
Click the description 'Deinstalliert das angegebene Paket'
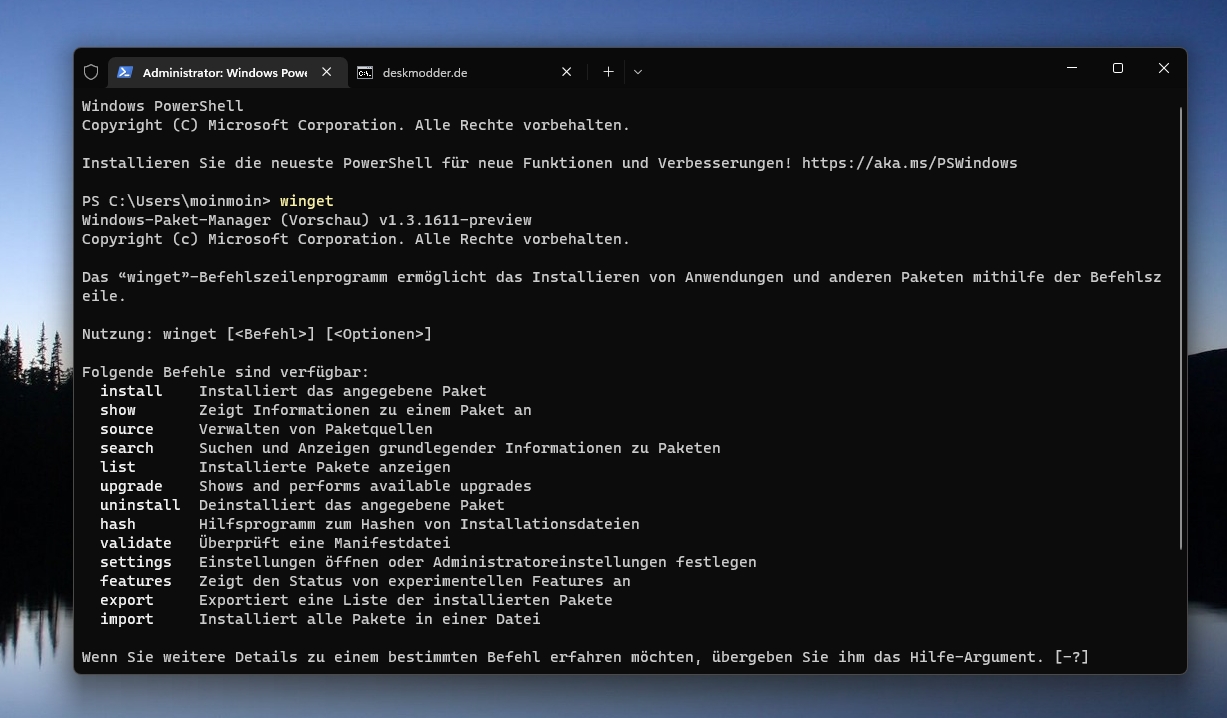click(x=352, y=505)
